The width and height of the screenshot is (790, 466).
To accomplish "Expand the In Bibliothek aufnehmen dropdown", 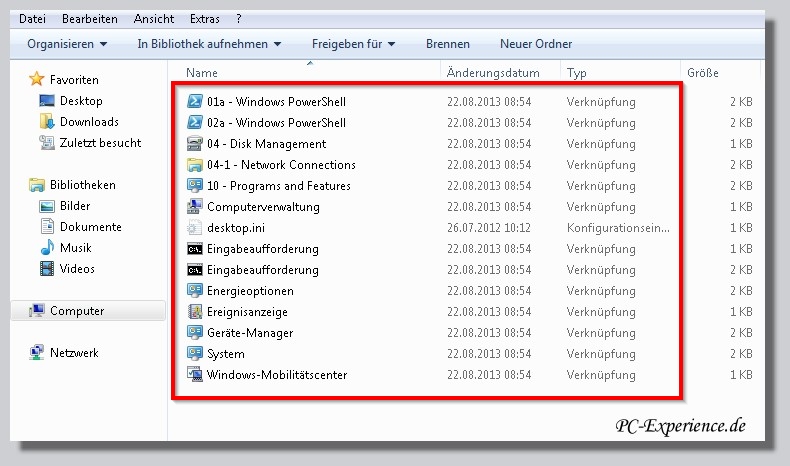I will [x=209, y=44].
